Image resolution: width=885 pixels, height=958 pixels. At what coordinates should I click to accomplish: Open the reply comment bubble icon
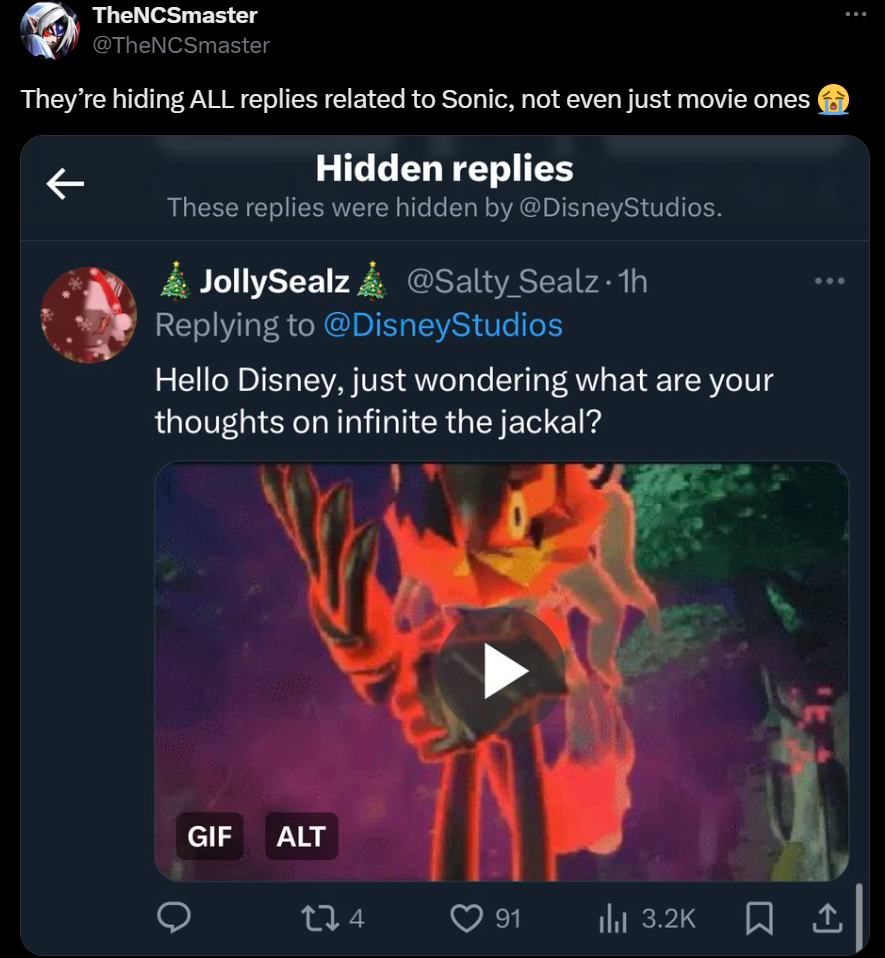[x=174, y=918]
